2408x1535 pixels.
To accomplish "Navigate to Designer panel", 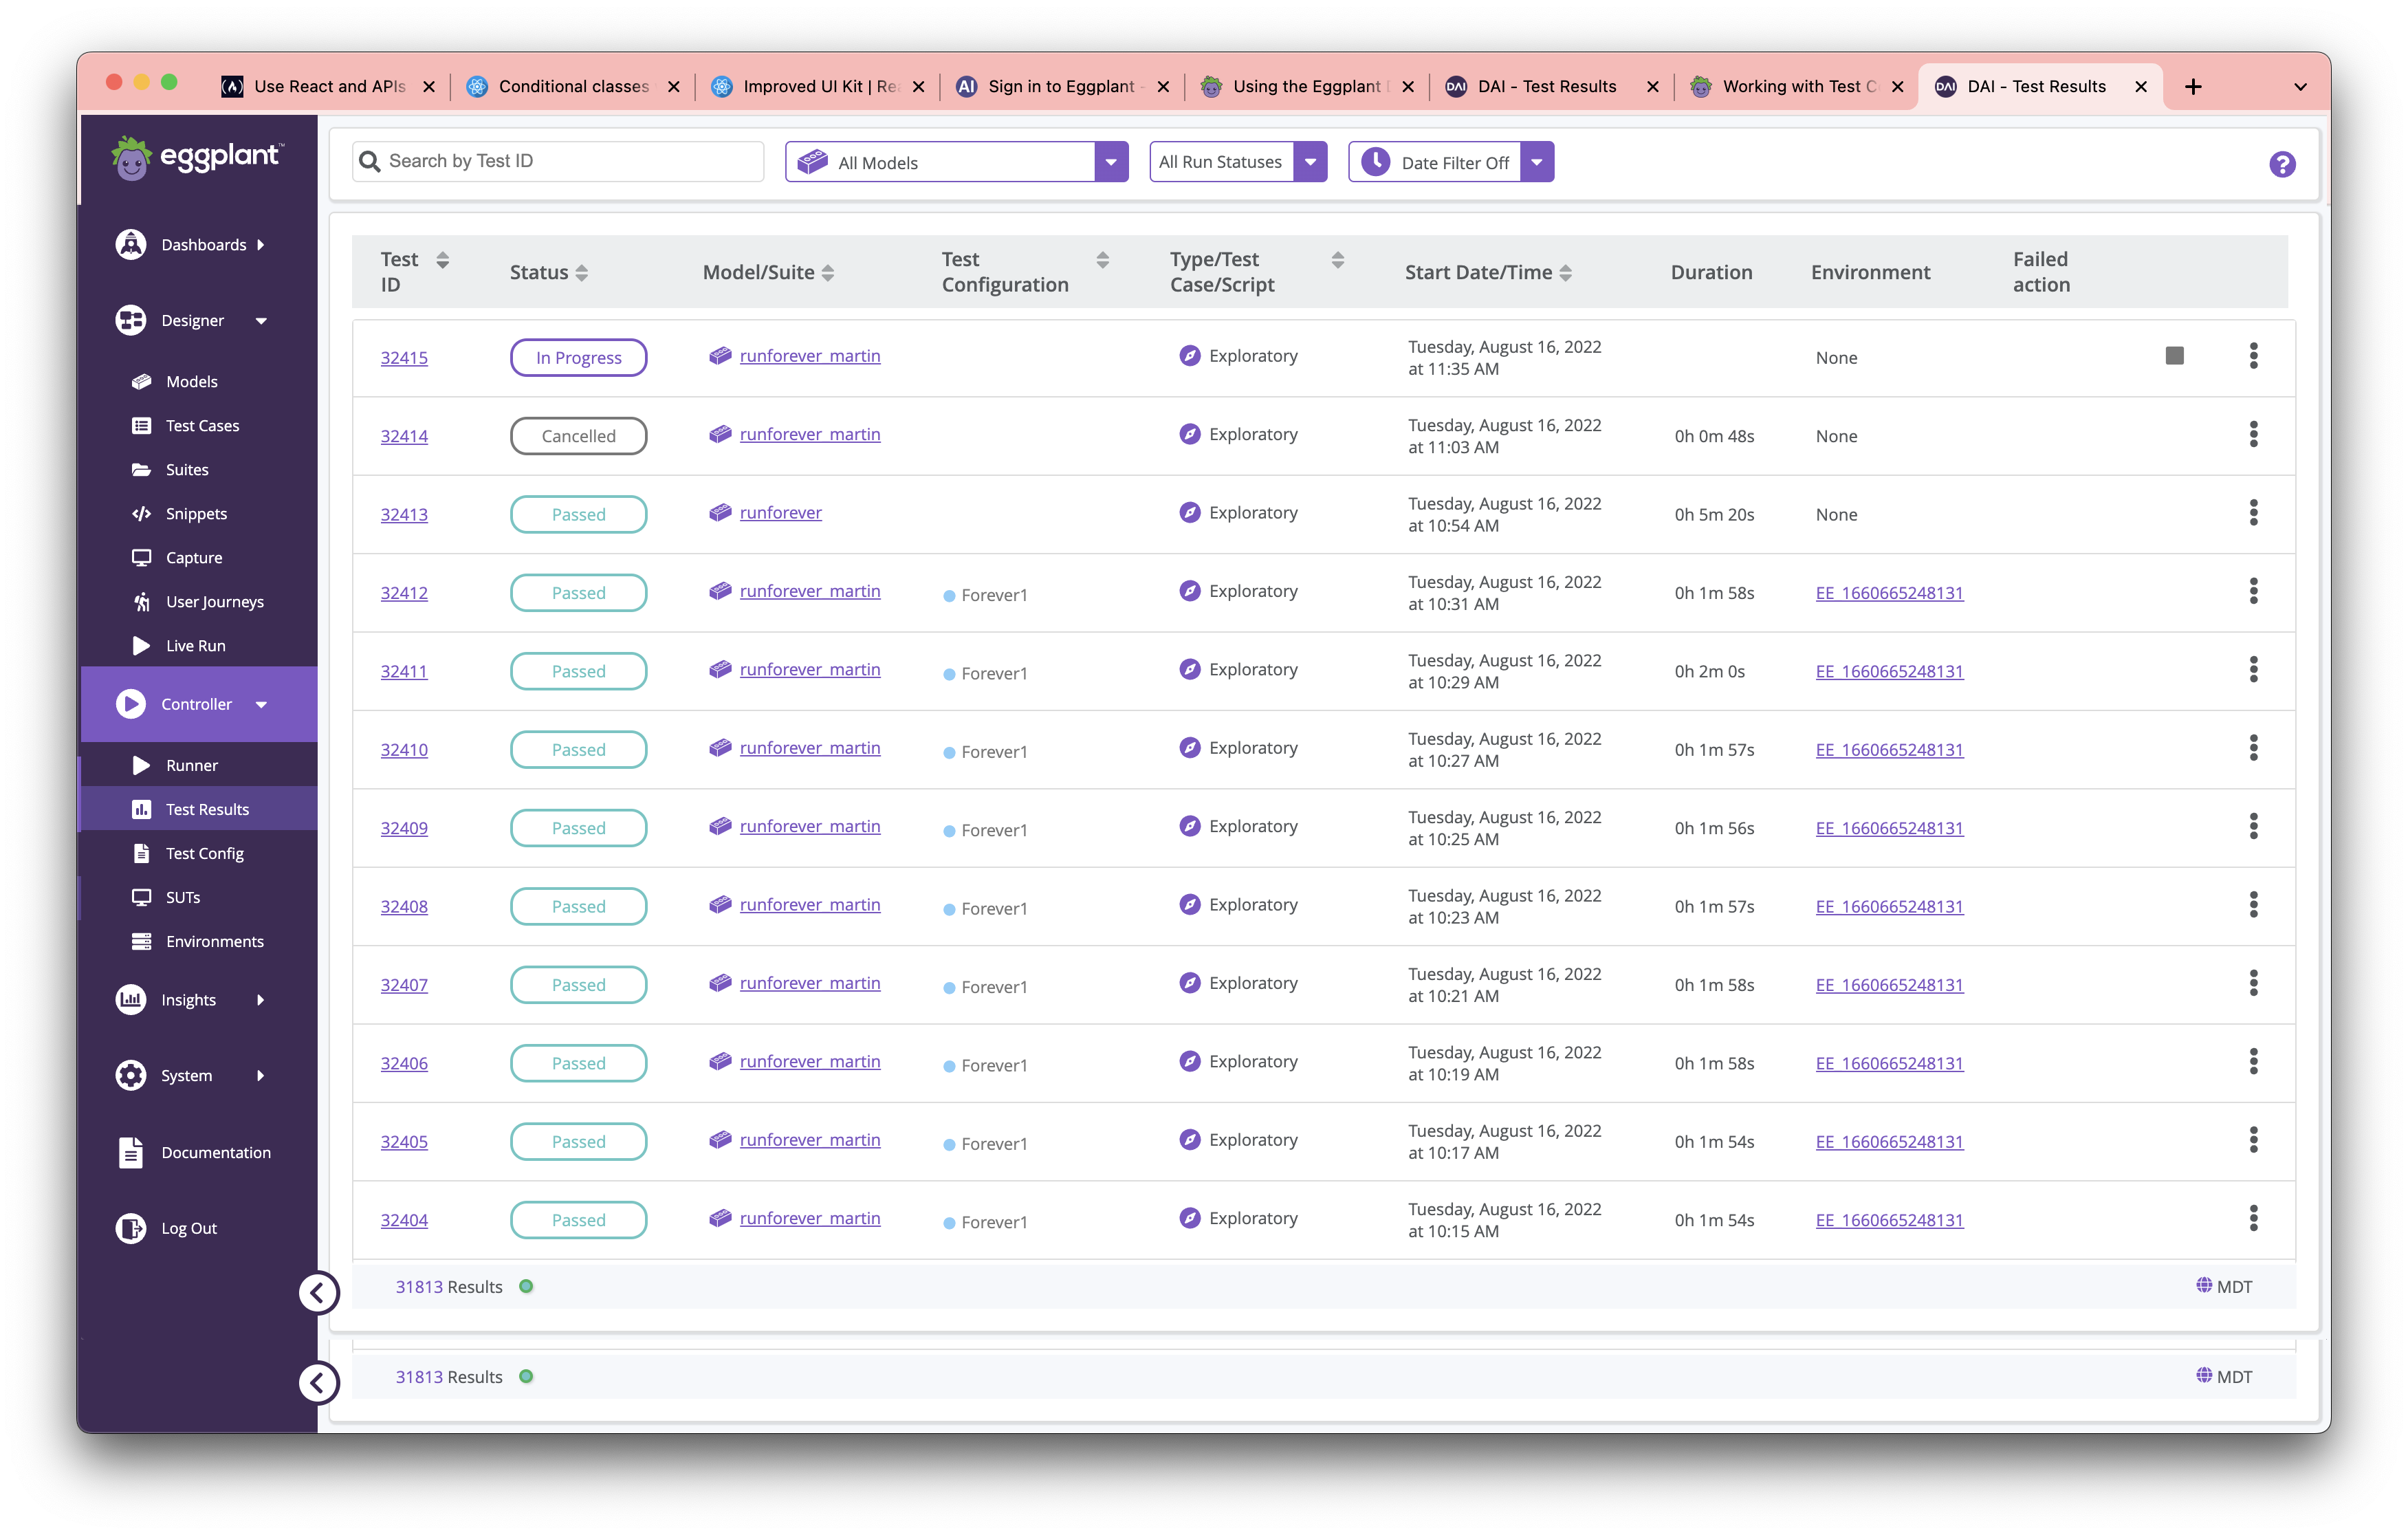I will pos(193,318).
